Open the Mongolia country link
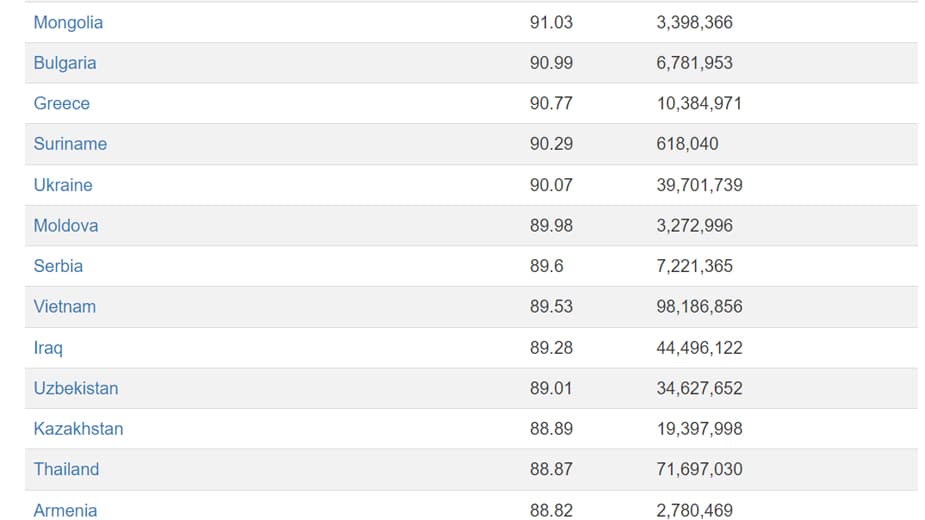 [x=68, y=22]
